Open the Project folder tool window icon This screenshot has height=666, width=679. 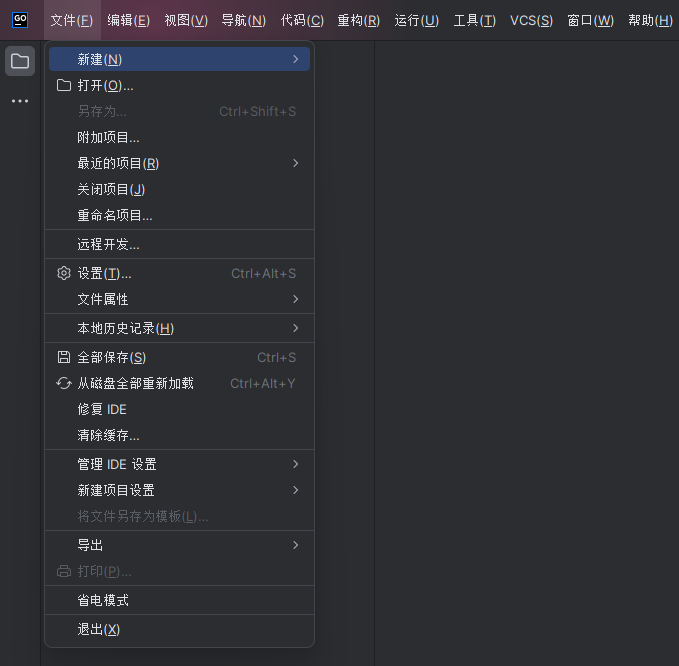click(x=20, y=61)
